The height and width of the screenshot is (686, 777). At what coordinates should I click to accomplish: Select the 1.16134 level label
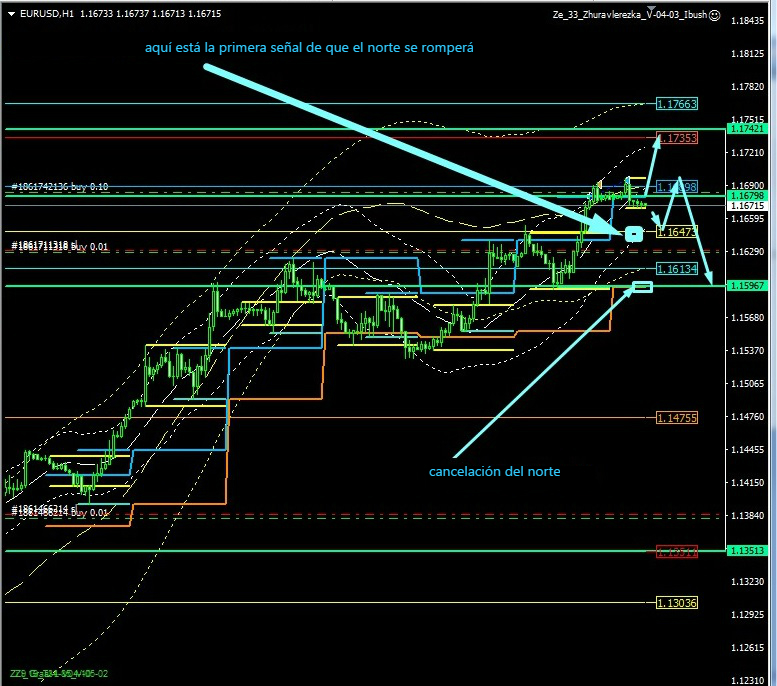point(676,269)
